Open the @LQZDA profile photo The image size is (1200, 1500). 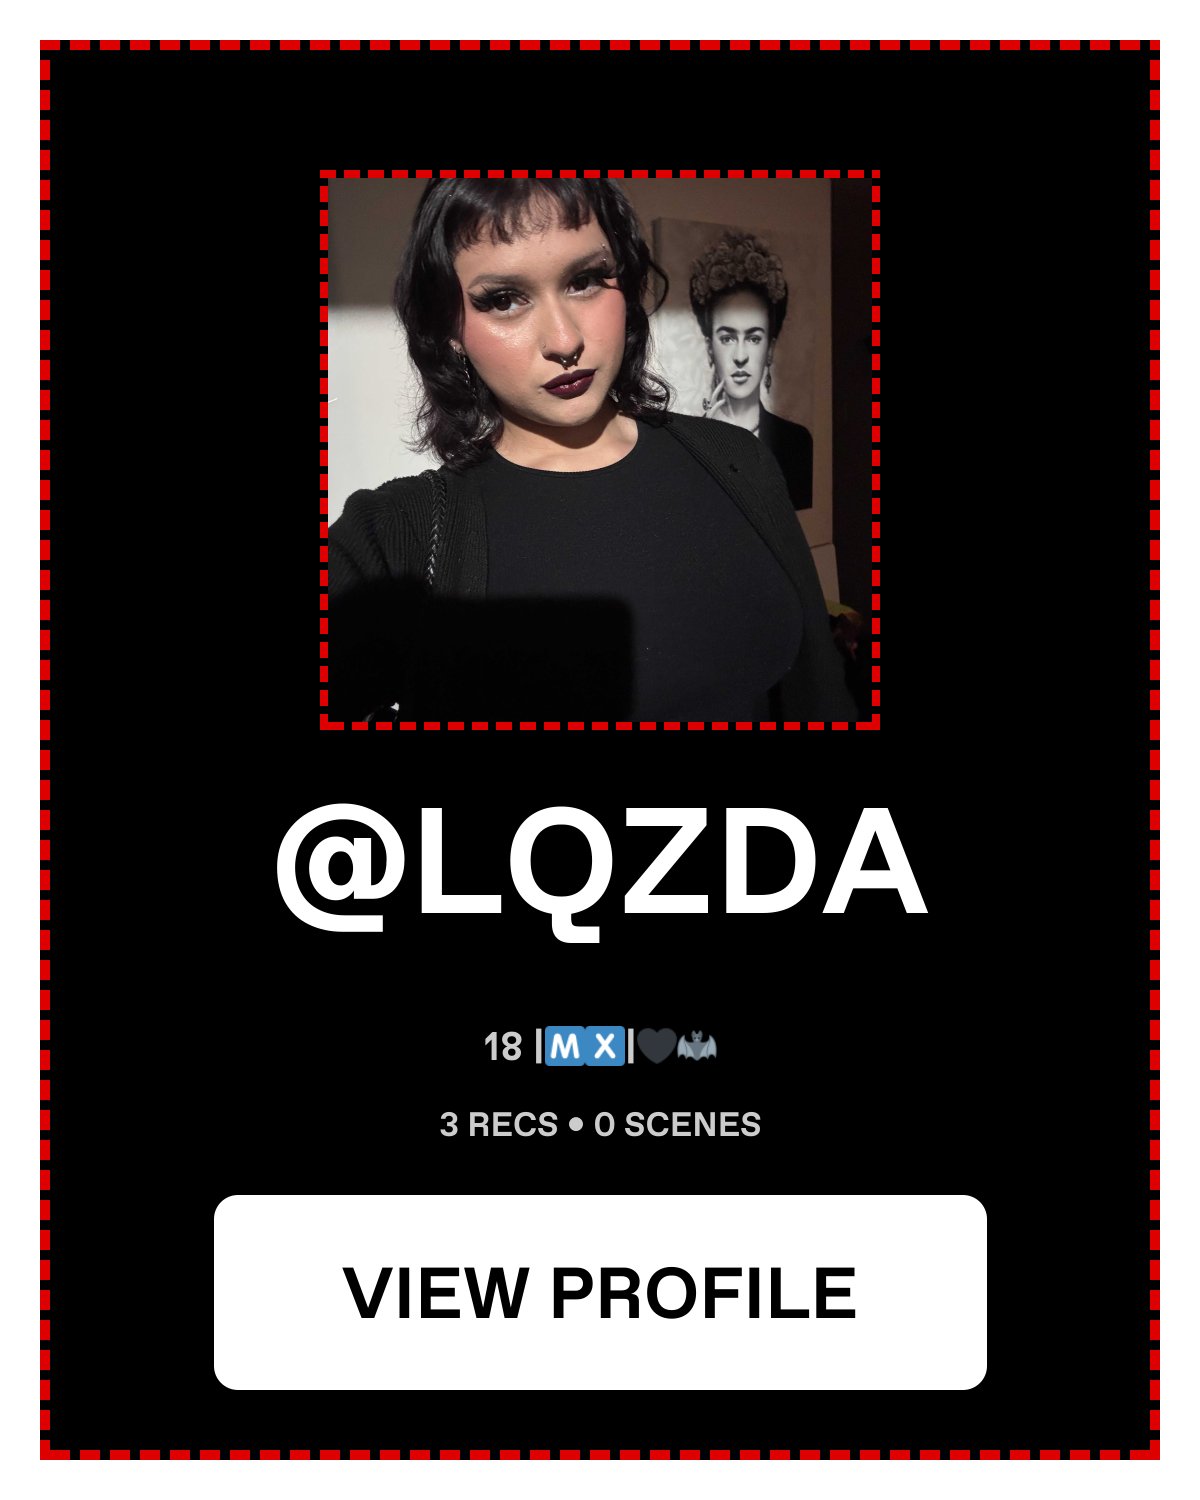[x=600, y=449]
